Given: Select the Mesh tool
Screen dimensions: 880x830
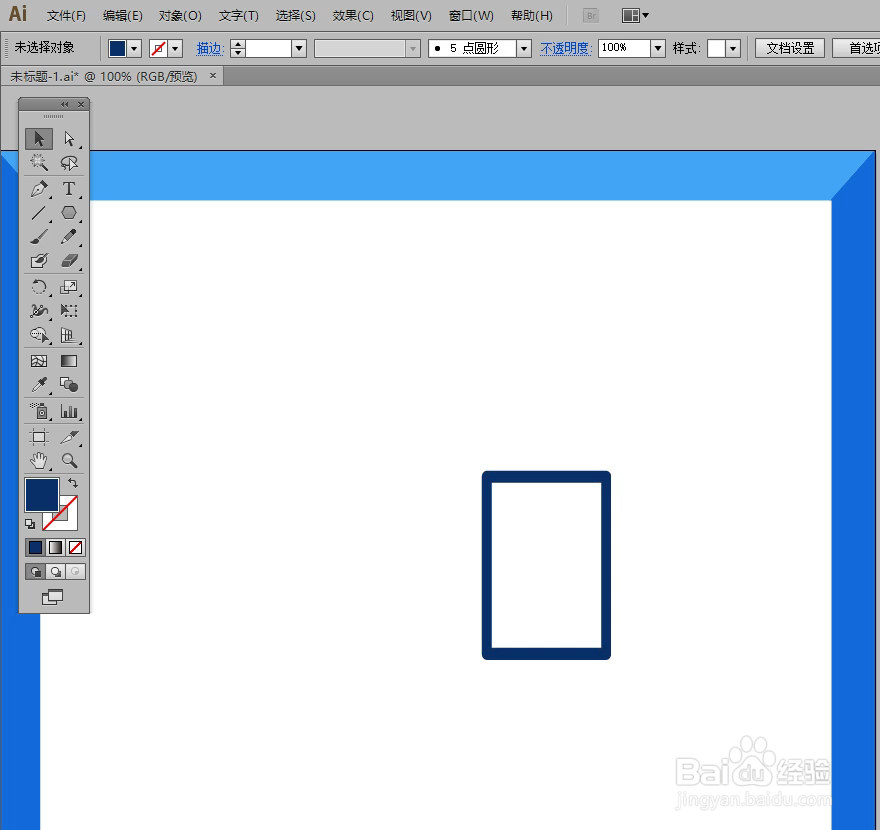Looking at the screenshot, I should tap(39, 361).
